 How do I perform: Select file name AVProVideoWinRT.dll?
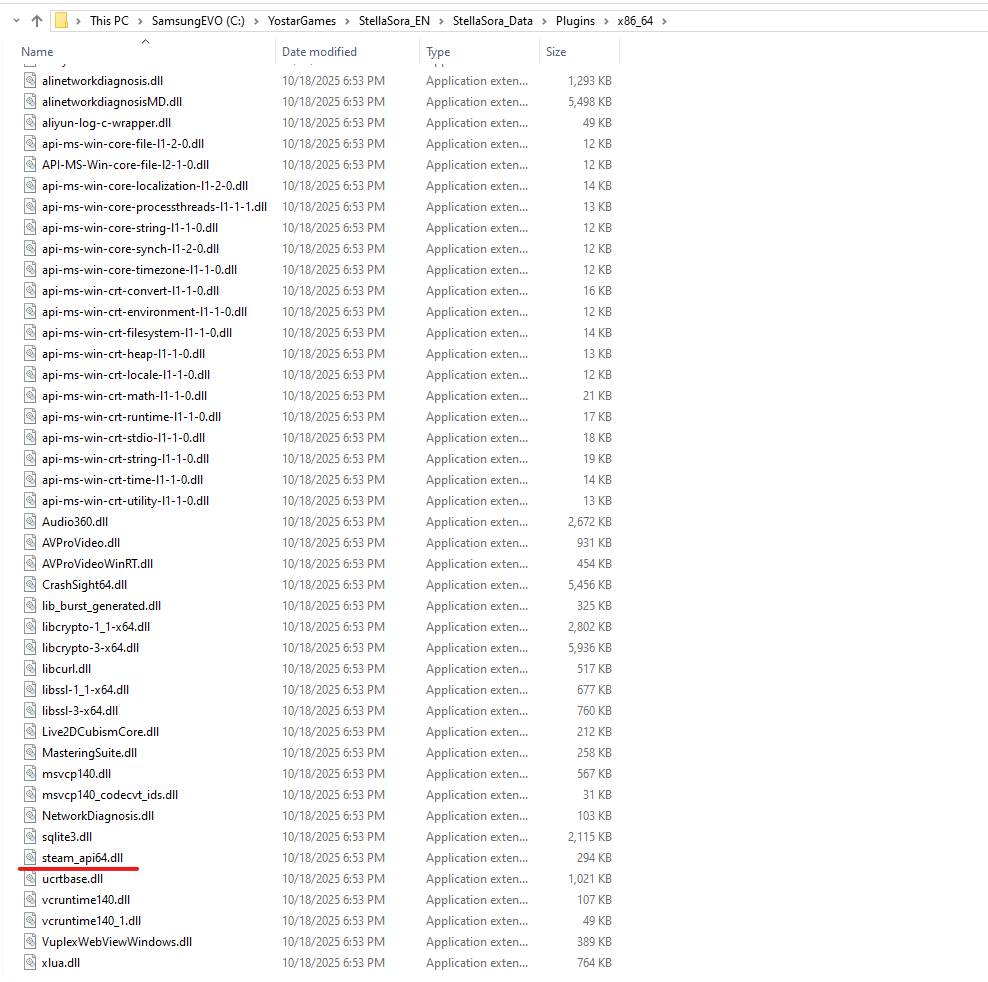[x=97, y=563]
